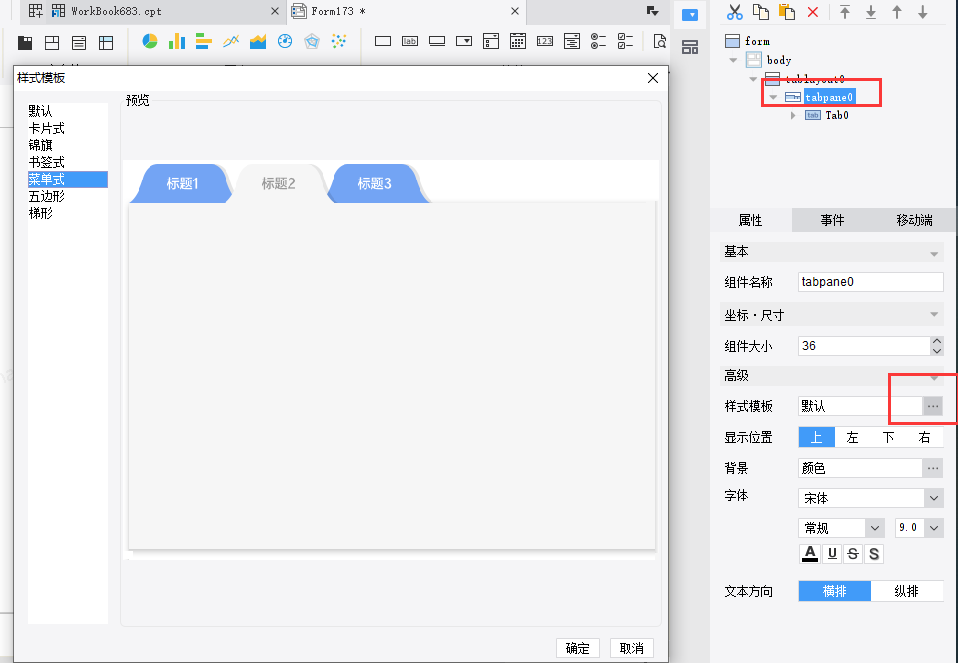Toggle underline font style button
This screenshot has height=663, width=958.
832,554
